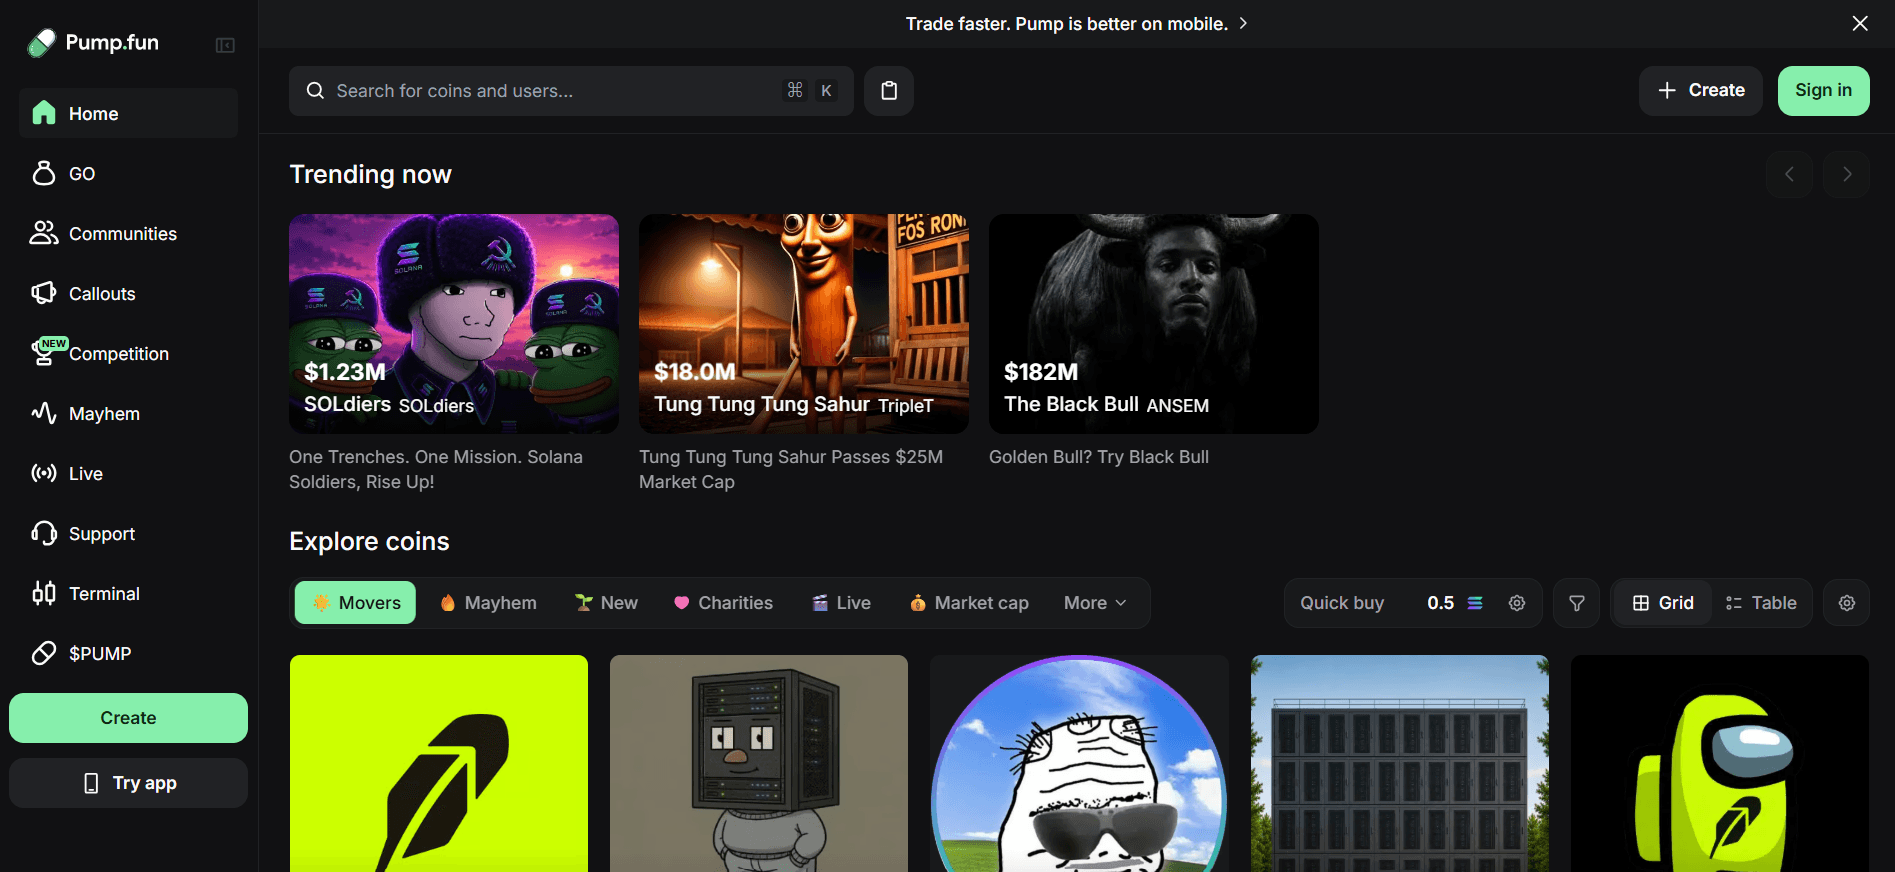This screenshot has width=1895, height=872.
Task: Select the New coins tab
Action: pyautogui.click(x=606, y=603)
